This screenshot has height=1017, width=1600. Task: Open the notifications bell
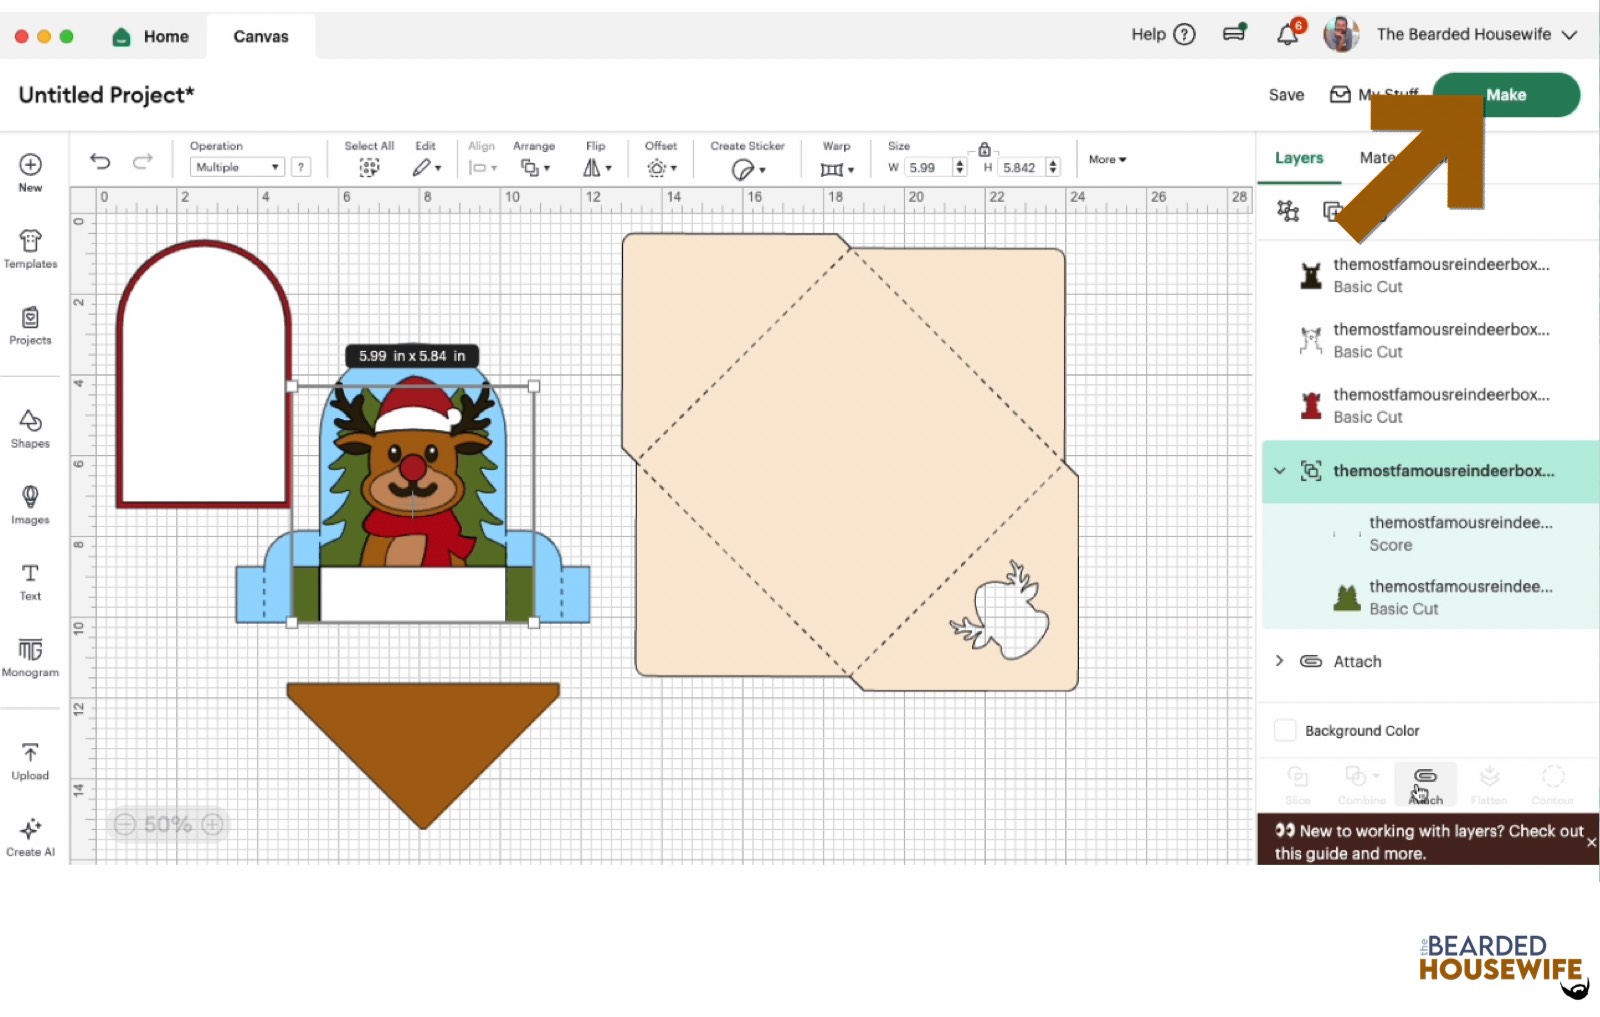1288,35
